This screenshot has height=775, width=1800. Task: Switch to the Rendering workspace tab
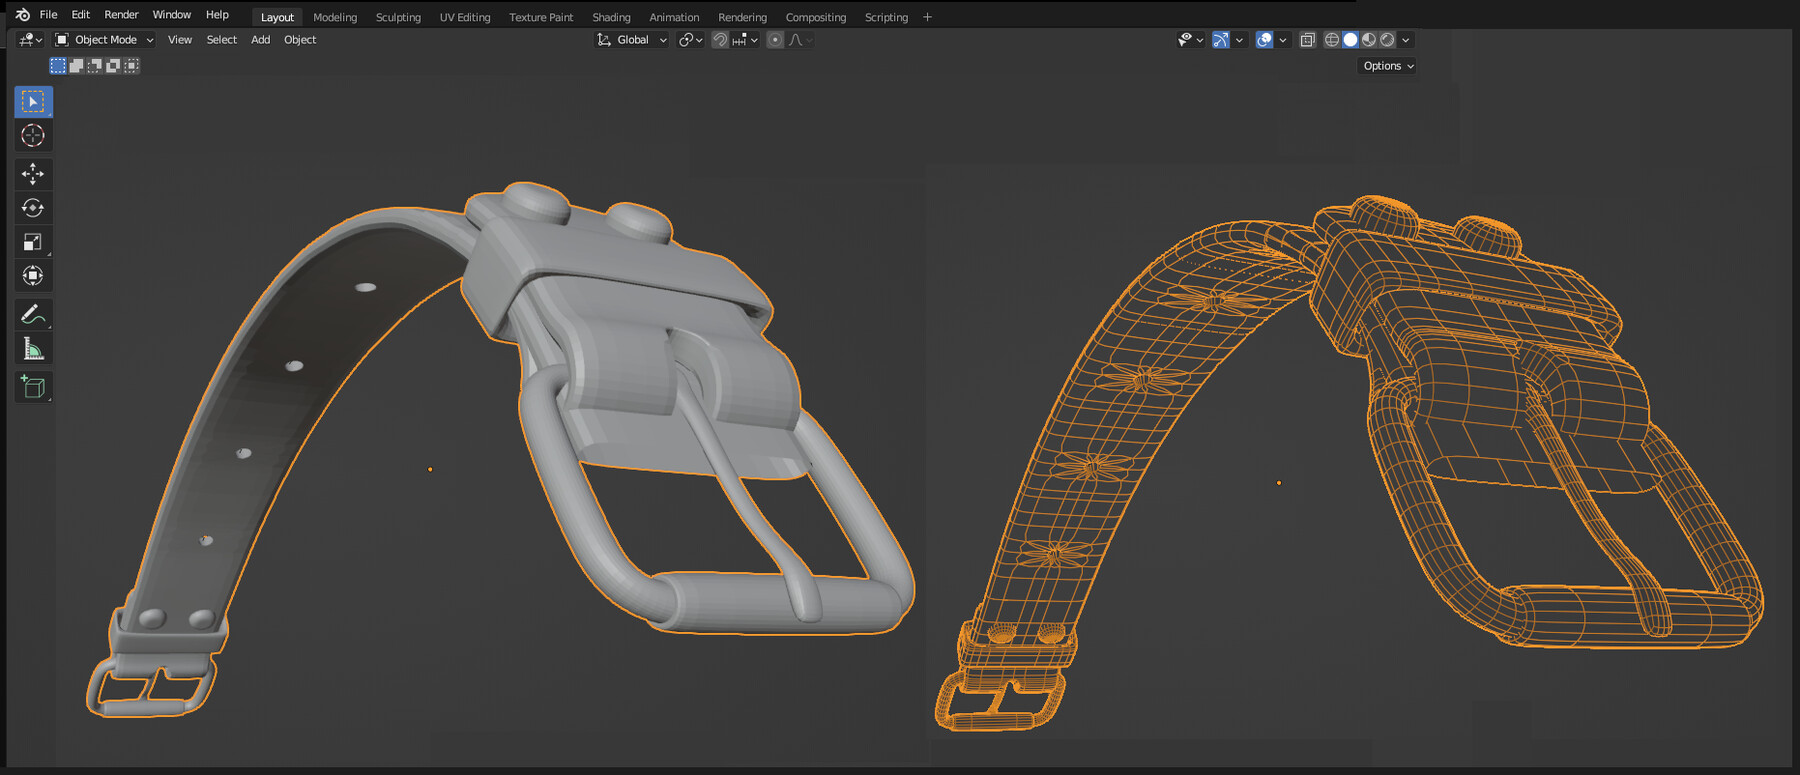click(x=742, y=17)
